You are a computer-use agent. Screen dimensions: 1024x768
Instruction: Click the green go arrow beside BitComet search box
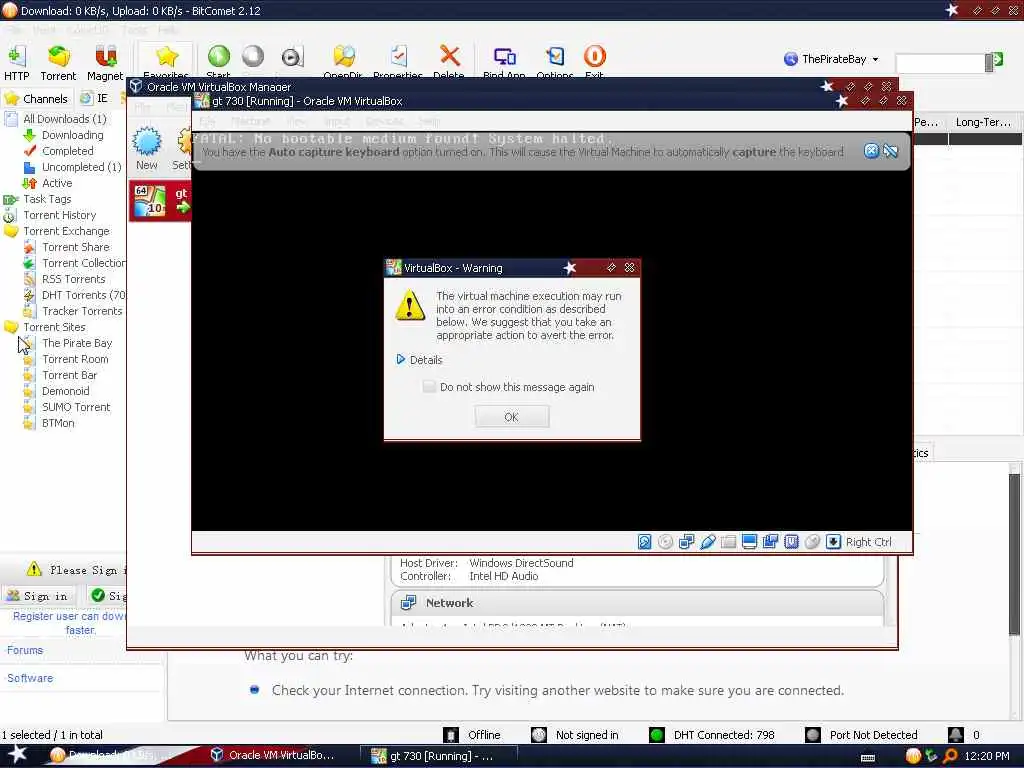click(x=998, y=59)
